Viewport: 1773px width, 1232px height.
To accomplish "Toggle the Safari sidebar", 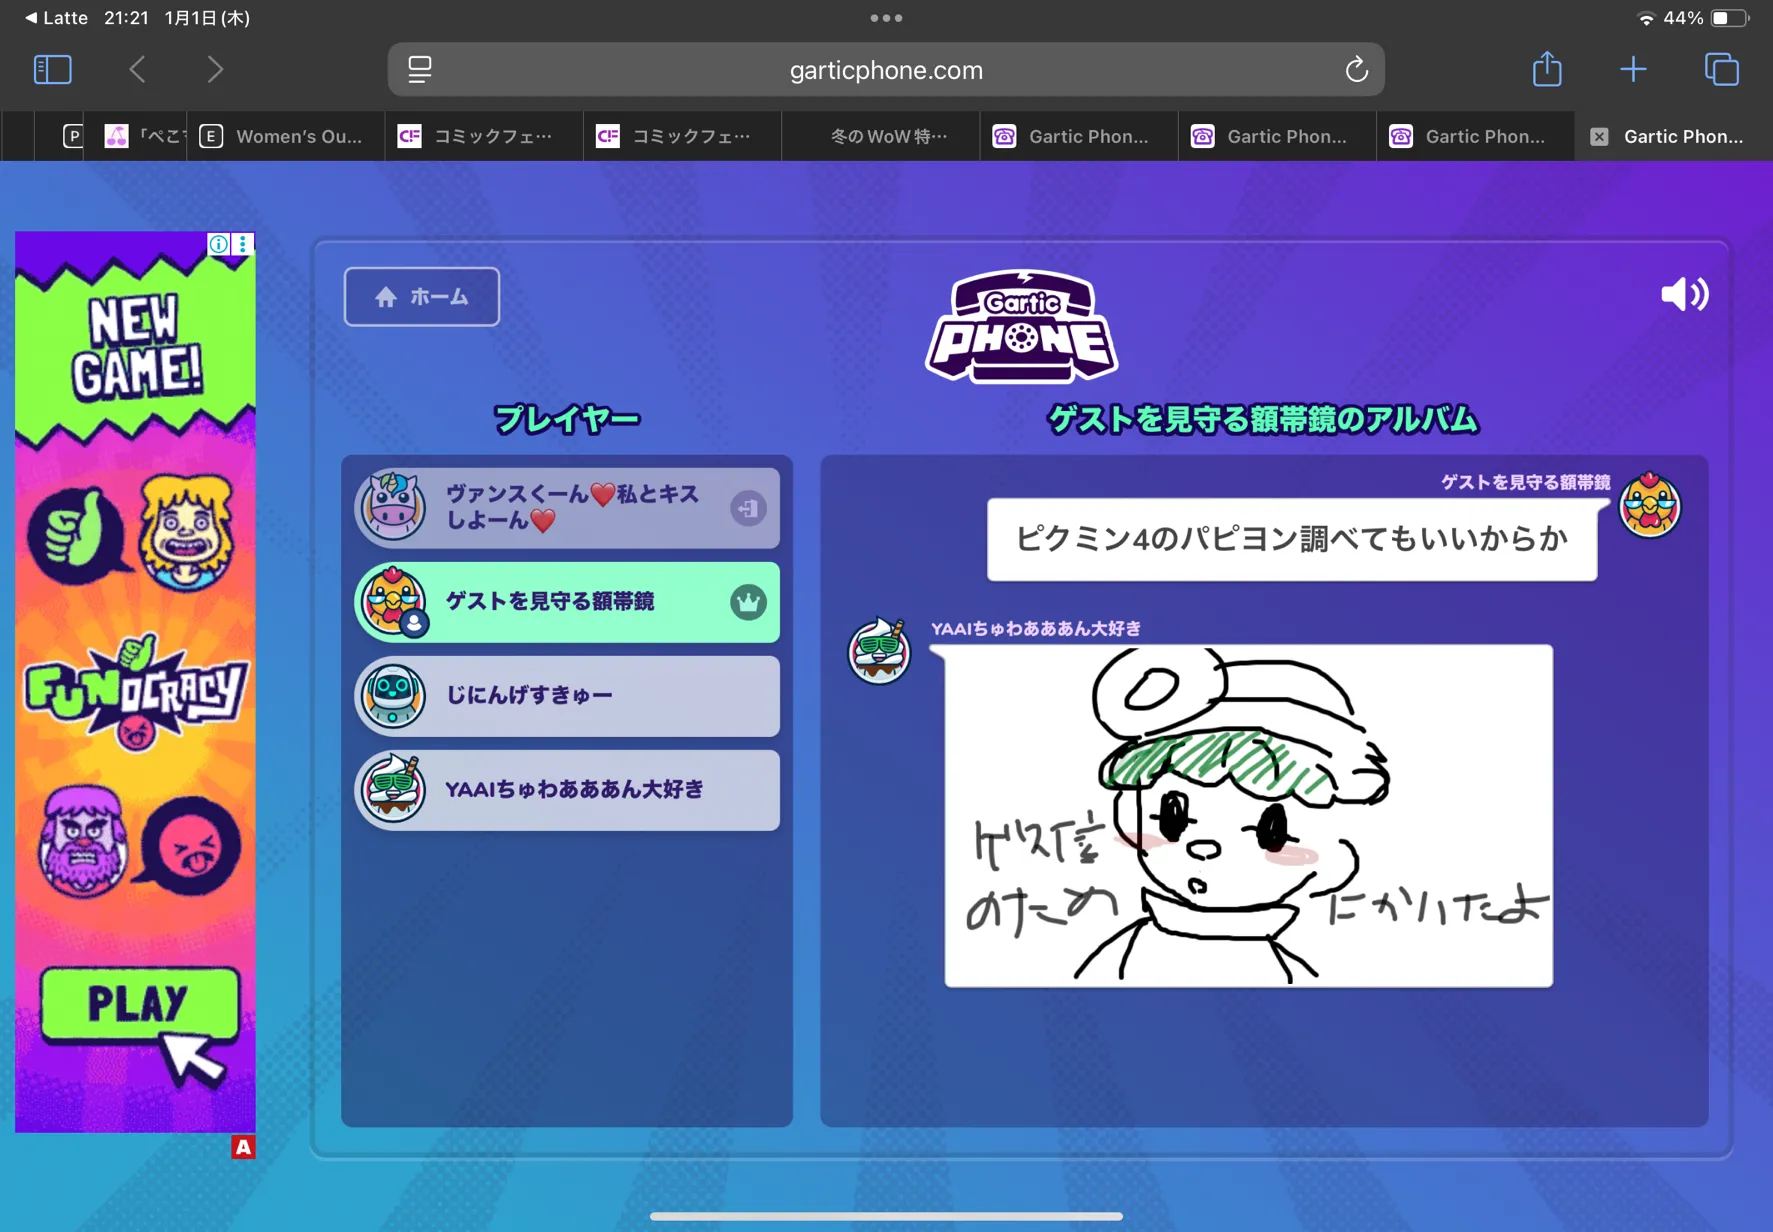I will point(53,70).
